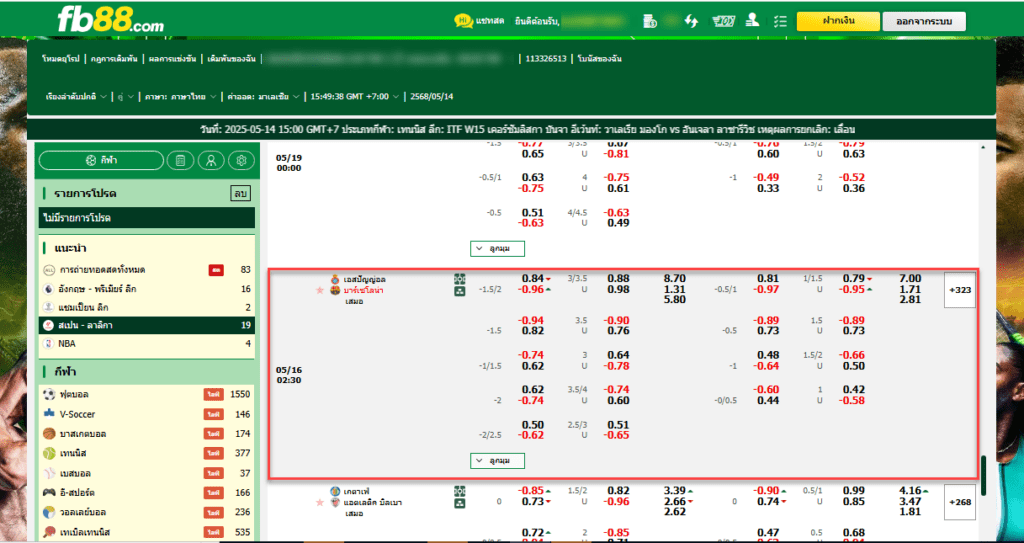Open กฎการเดิมพัน rules menu item
The height and width of the screenshot is (543, 1024).
[114, 59]
